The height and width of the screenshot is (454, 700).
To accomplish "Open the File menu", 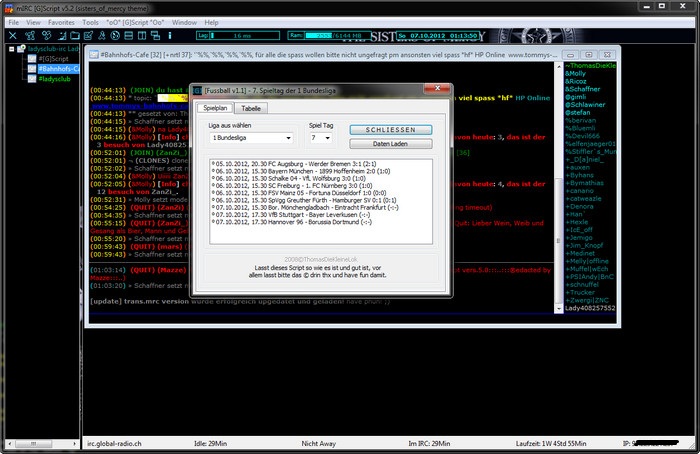I will pyautogui.click(x=14, y=22).
